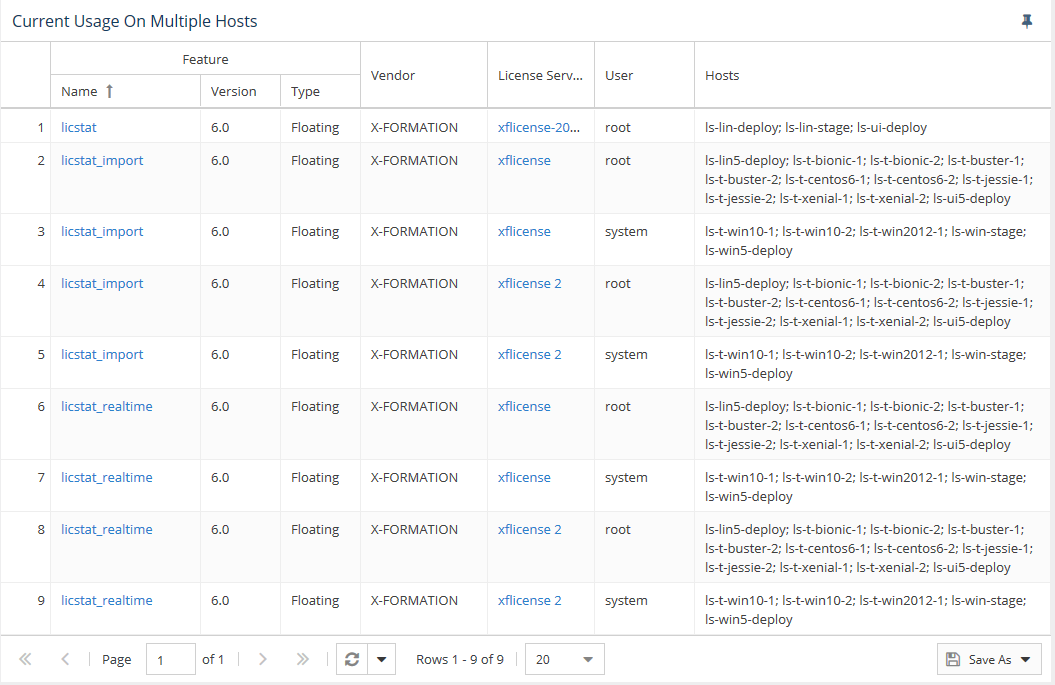Image resolution: width=1055 pixels, height=685 pixels.
Task: Open xflicense 2 server link in row 4
Action: (530, 283)
